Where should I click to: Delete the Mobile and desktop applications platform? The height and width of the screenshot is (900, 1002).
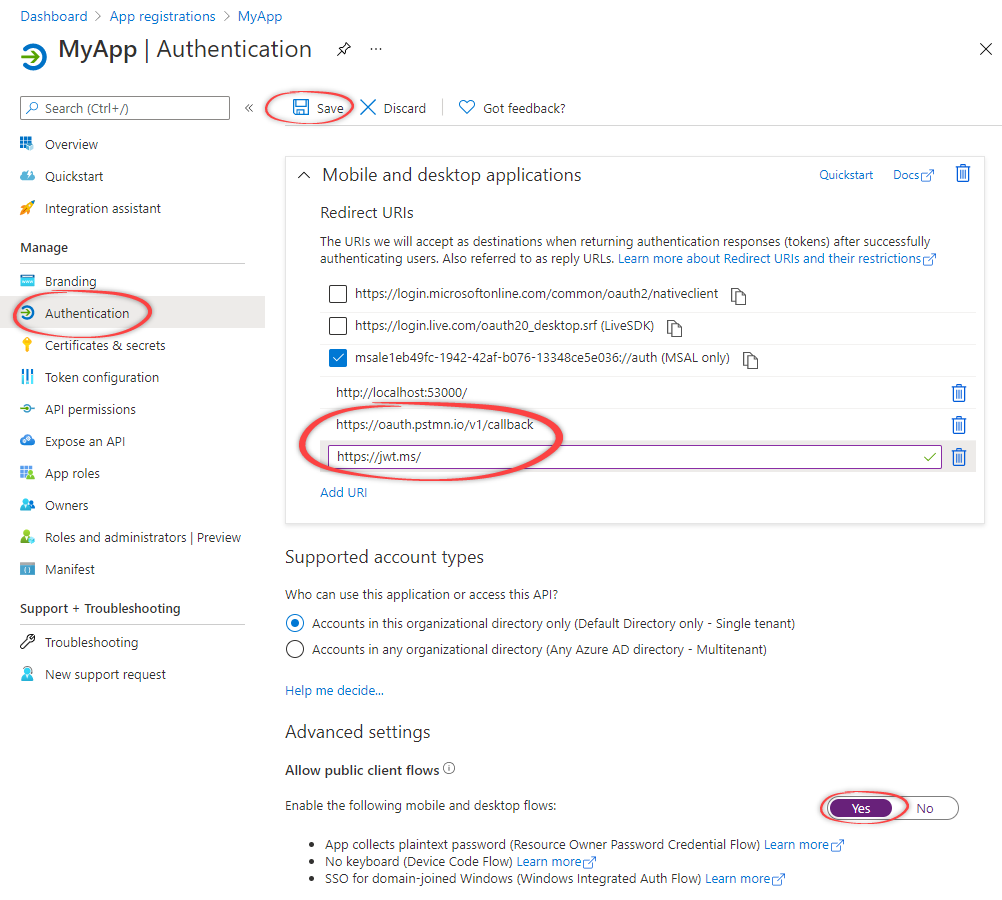pyautogui.click(x=962, y=174)
